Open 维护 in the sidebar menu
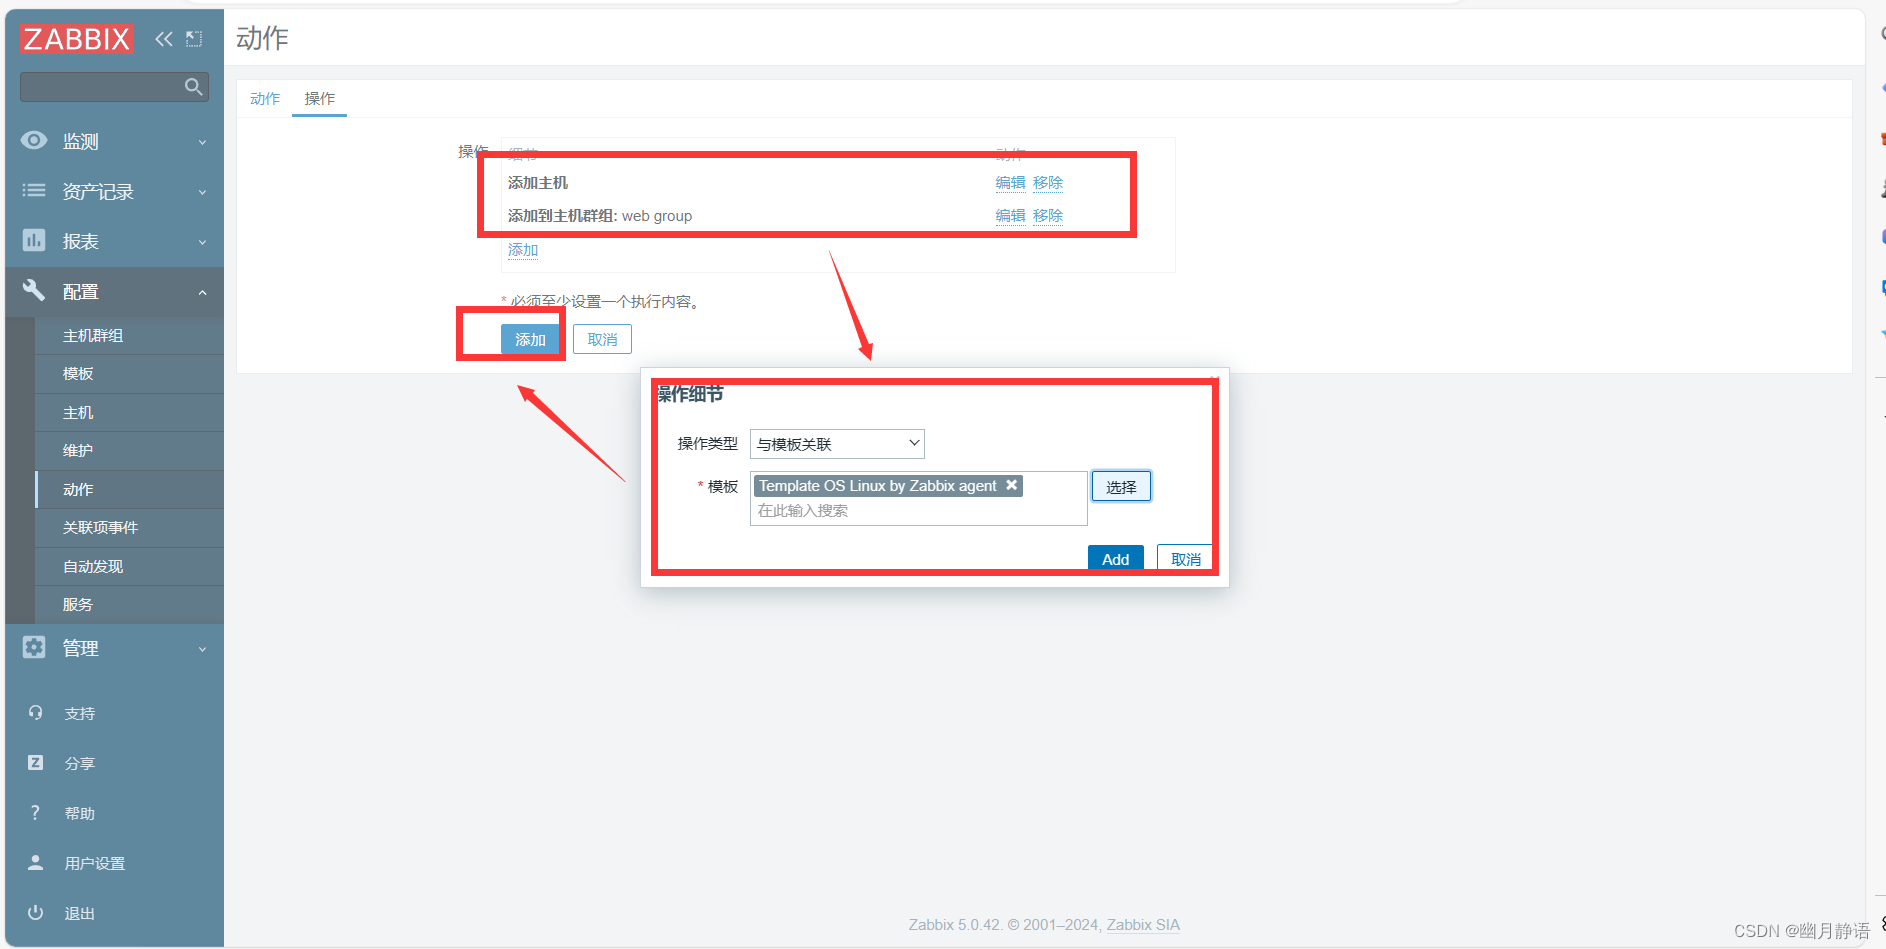 coord(129,451)
